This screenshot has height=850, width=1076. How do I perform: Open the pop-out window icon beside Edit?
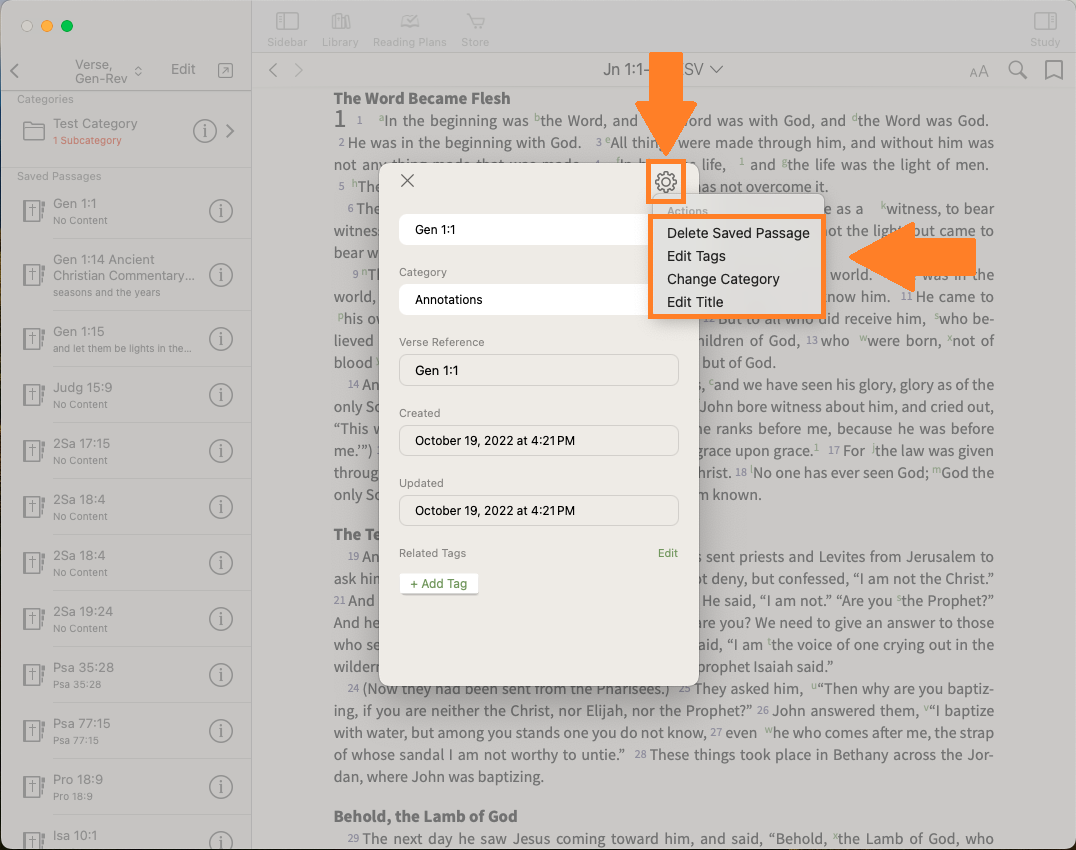coord(226,70)
